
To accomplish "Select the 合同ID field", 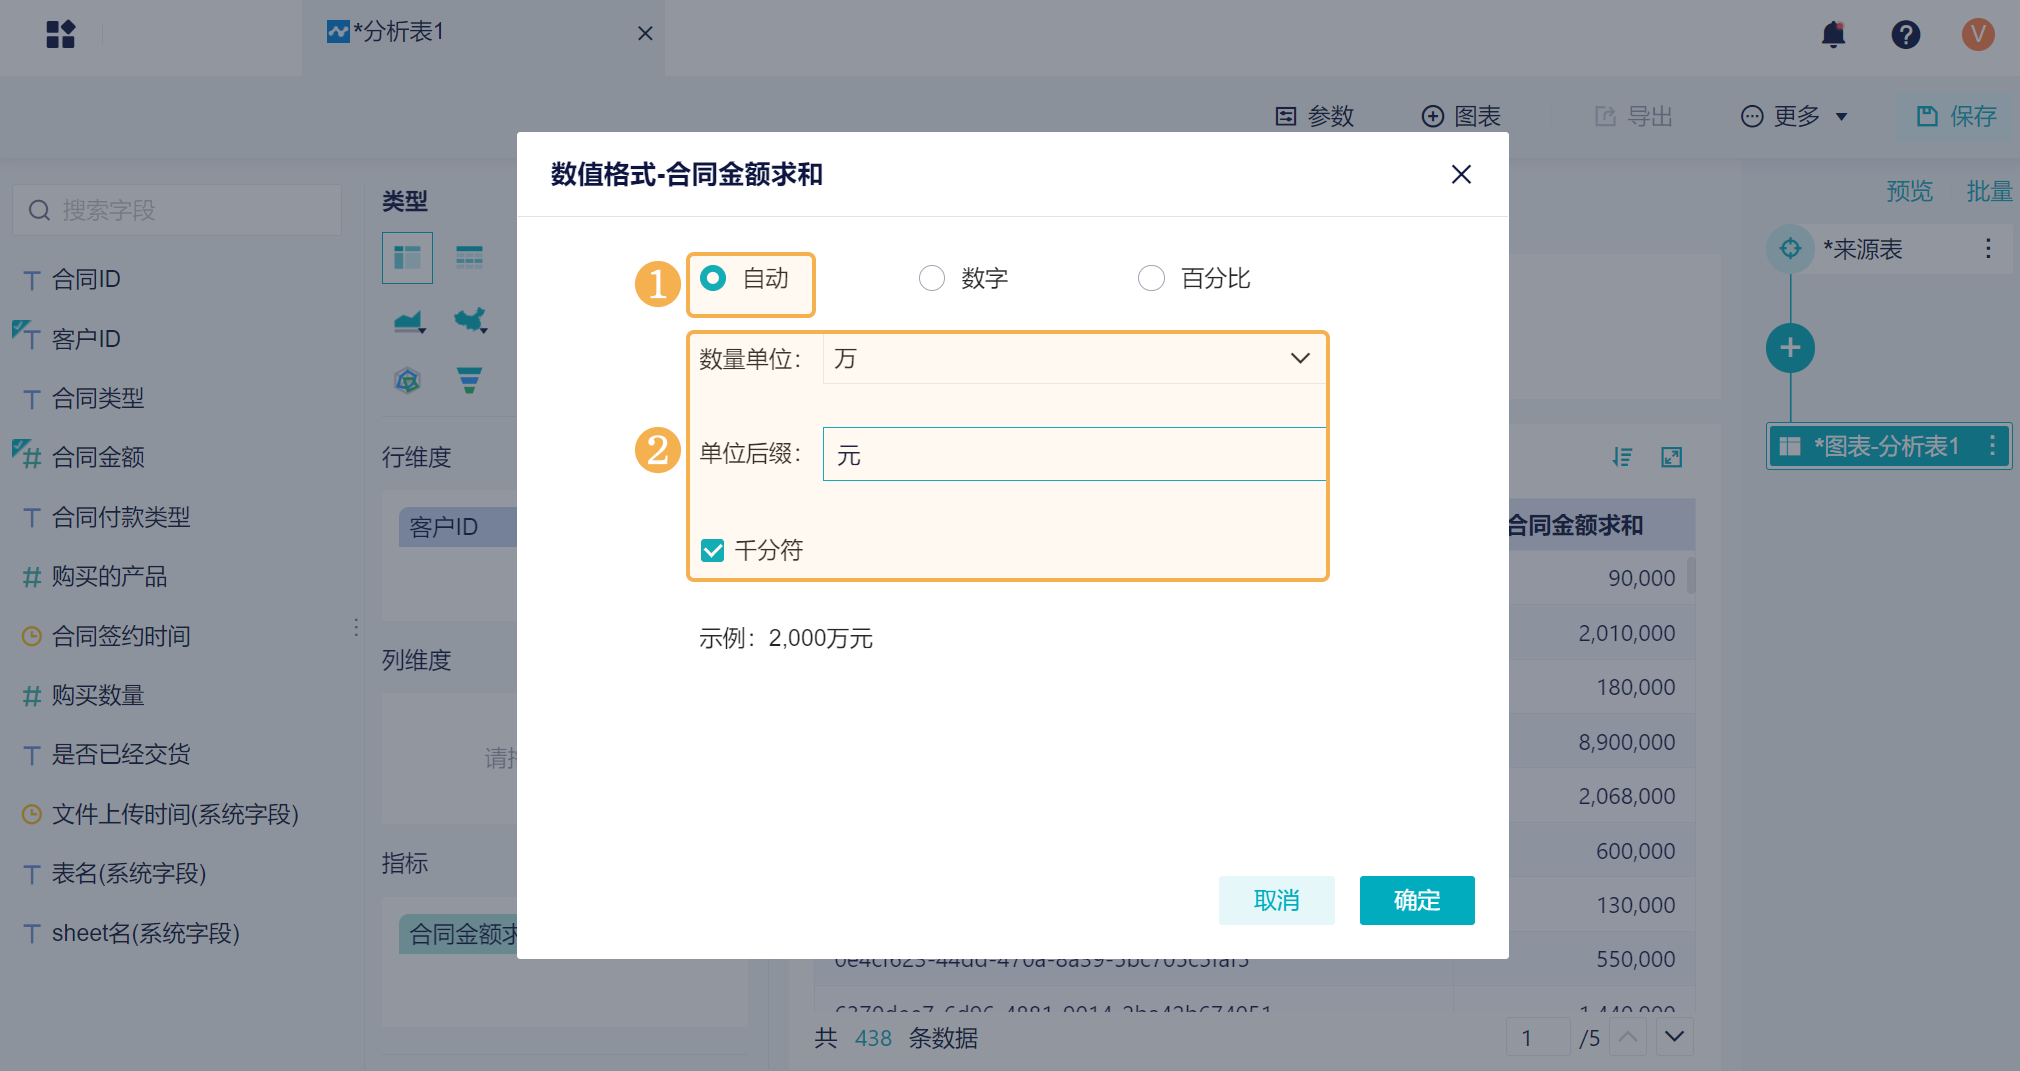I will pos(86,279).
